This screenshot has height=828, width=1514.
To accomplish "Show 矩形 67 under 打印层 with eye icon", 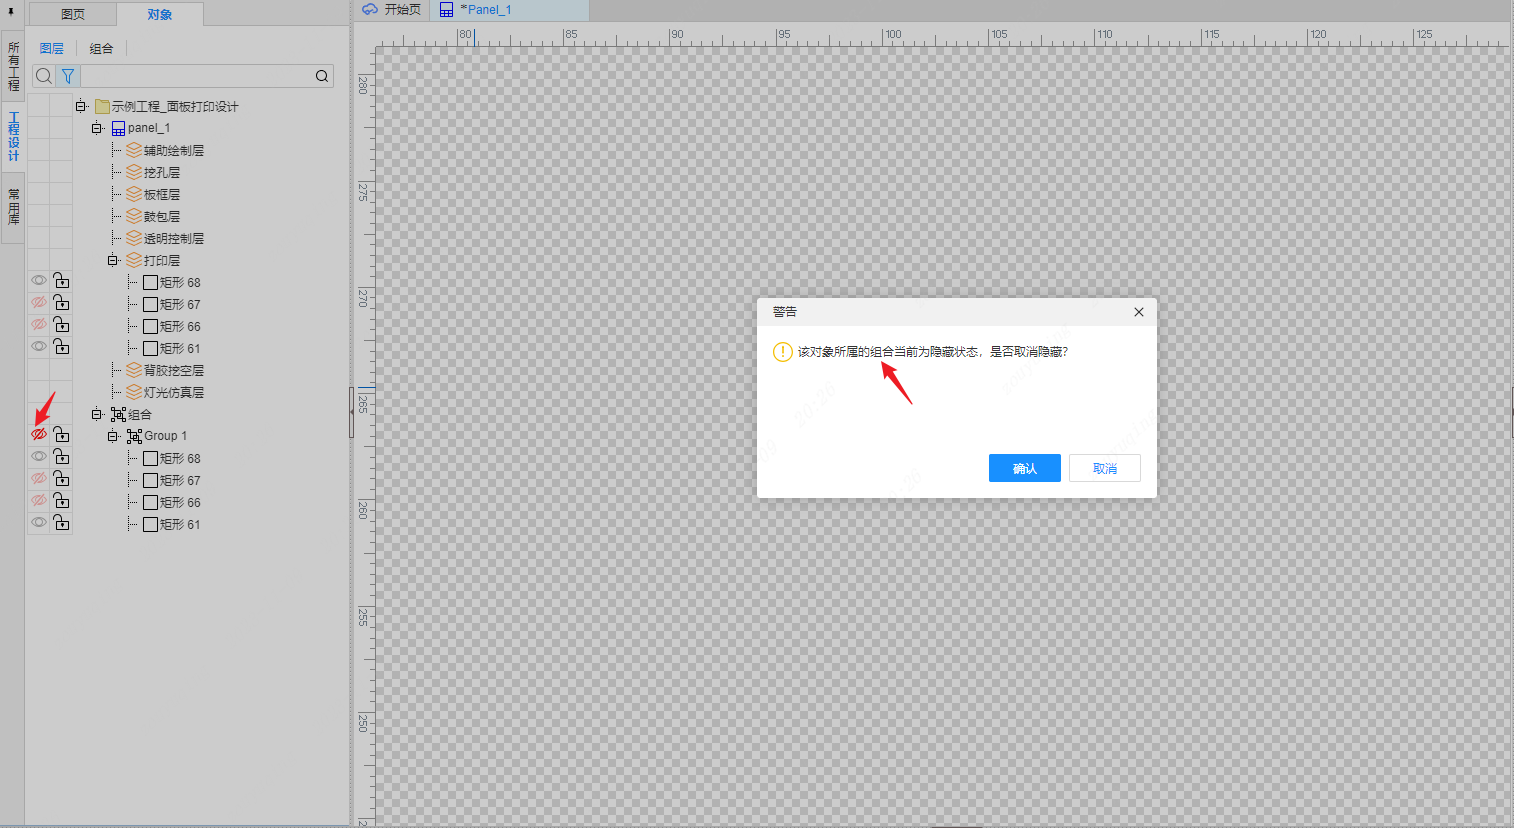I will click(x=39, y=303).
